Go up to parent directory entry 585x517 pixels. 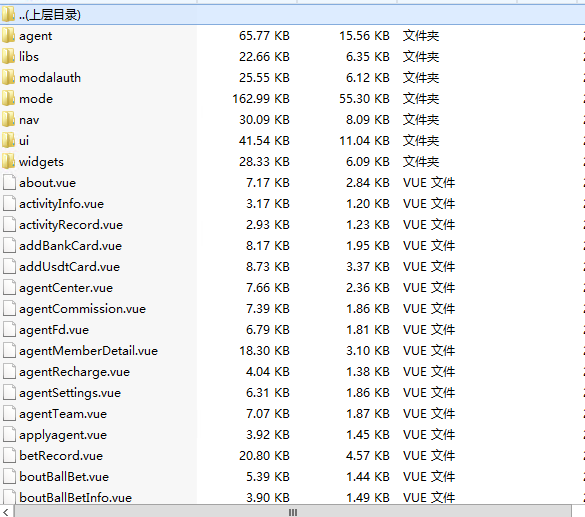click(x=292, y=15)
